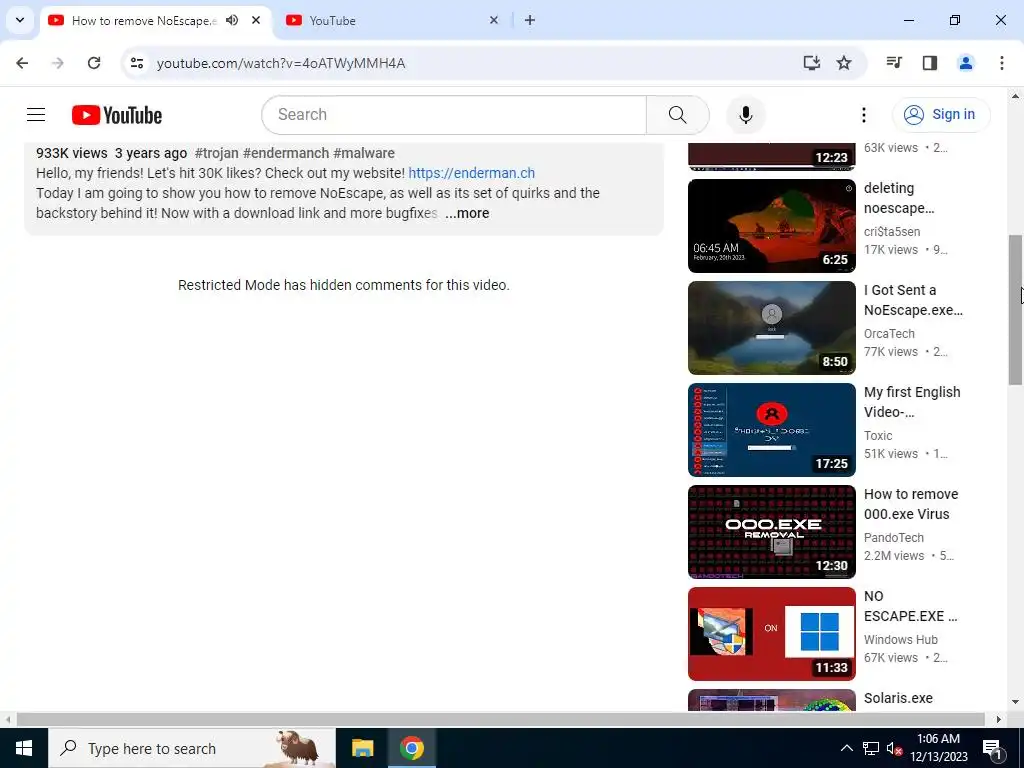Open media controls icon in Chrome toolbar

pyautogui.click(x=894, y=63)
